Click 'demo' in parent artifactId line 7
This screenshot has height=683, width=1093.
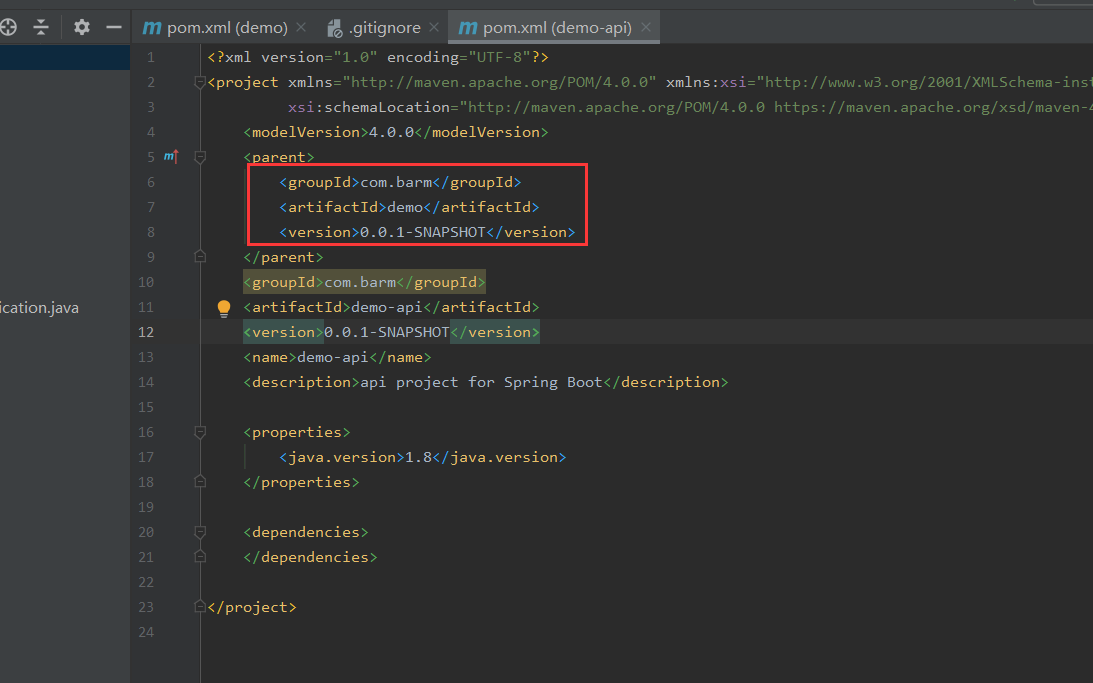405,208
